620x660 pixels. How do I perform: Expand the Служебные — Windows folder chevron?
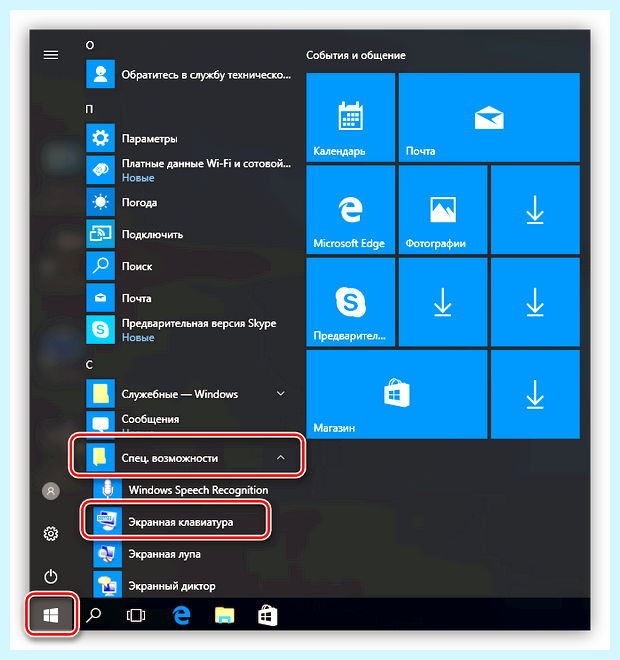tap(280, 394)
